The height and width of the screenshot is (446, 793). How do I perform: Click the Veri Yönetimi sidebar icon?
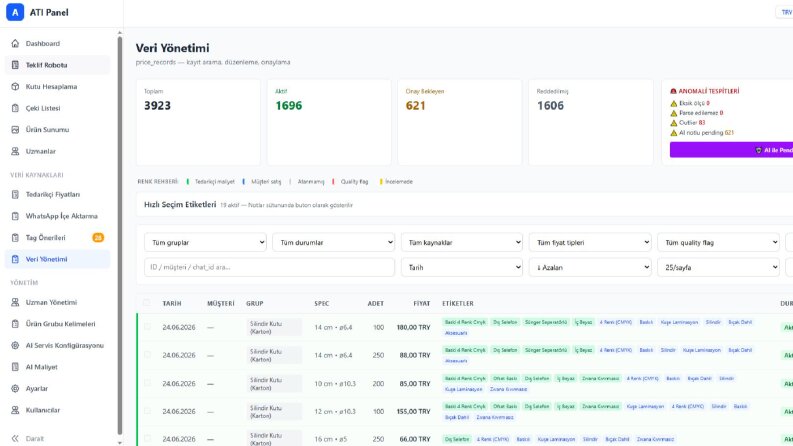[x=15, y=259]
